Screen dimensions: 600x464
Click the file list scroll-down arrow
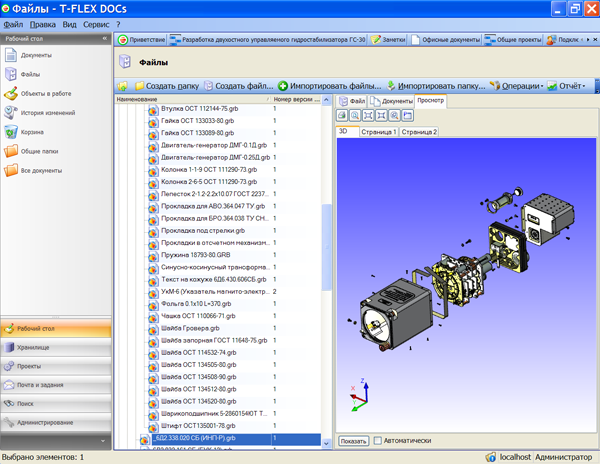[x=326, y=443]
